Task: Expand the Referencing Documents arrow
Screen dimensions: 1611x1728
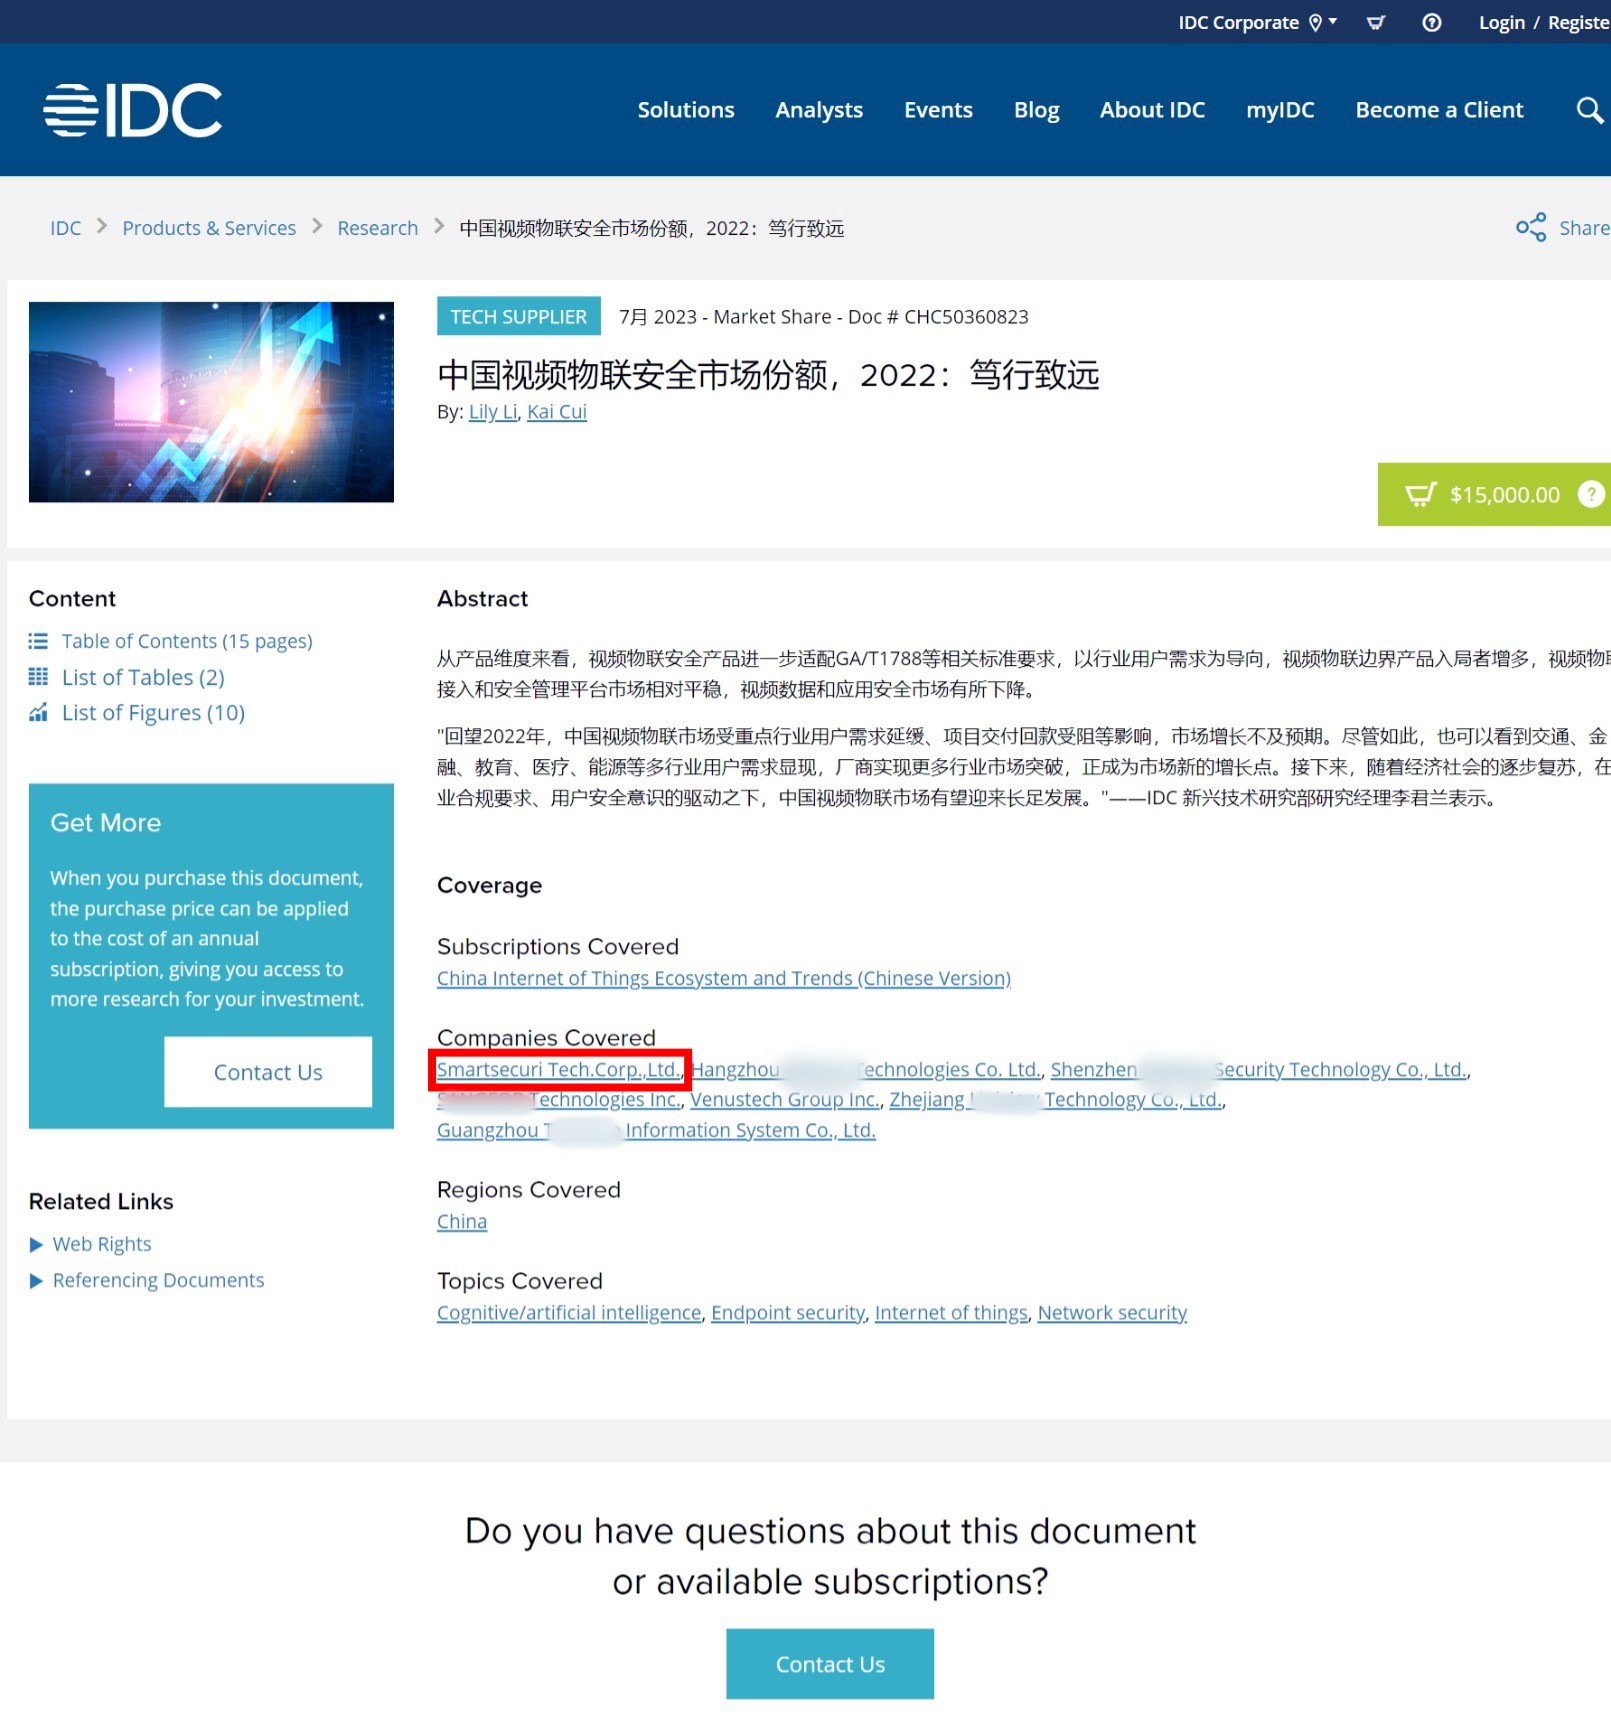Action: coord(36,1281)
